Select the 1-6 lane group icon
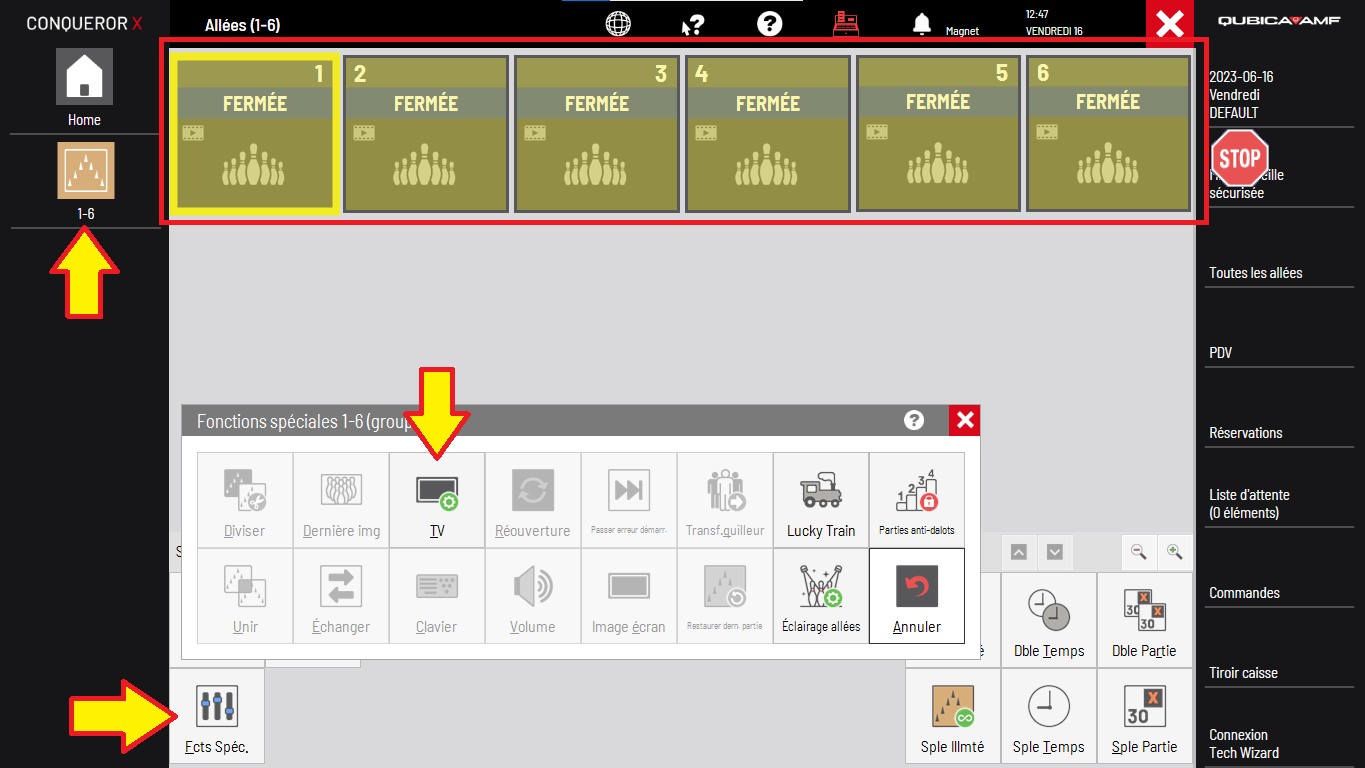1365x768 pixels. tap(85, 170)
